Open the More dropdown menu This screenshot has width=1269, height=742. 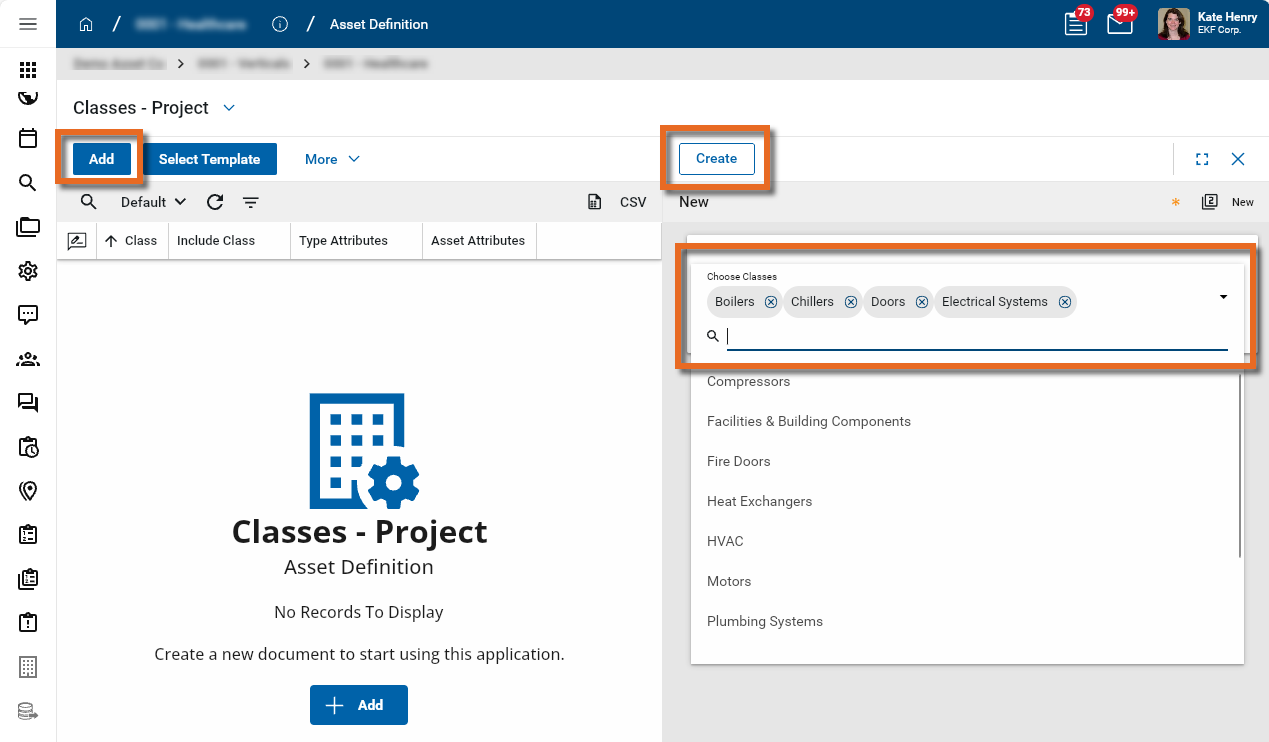[x=332, y=159]
